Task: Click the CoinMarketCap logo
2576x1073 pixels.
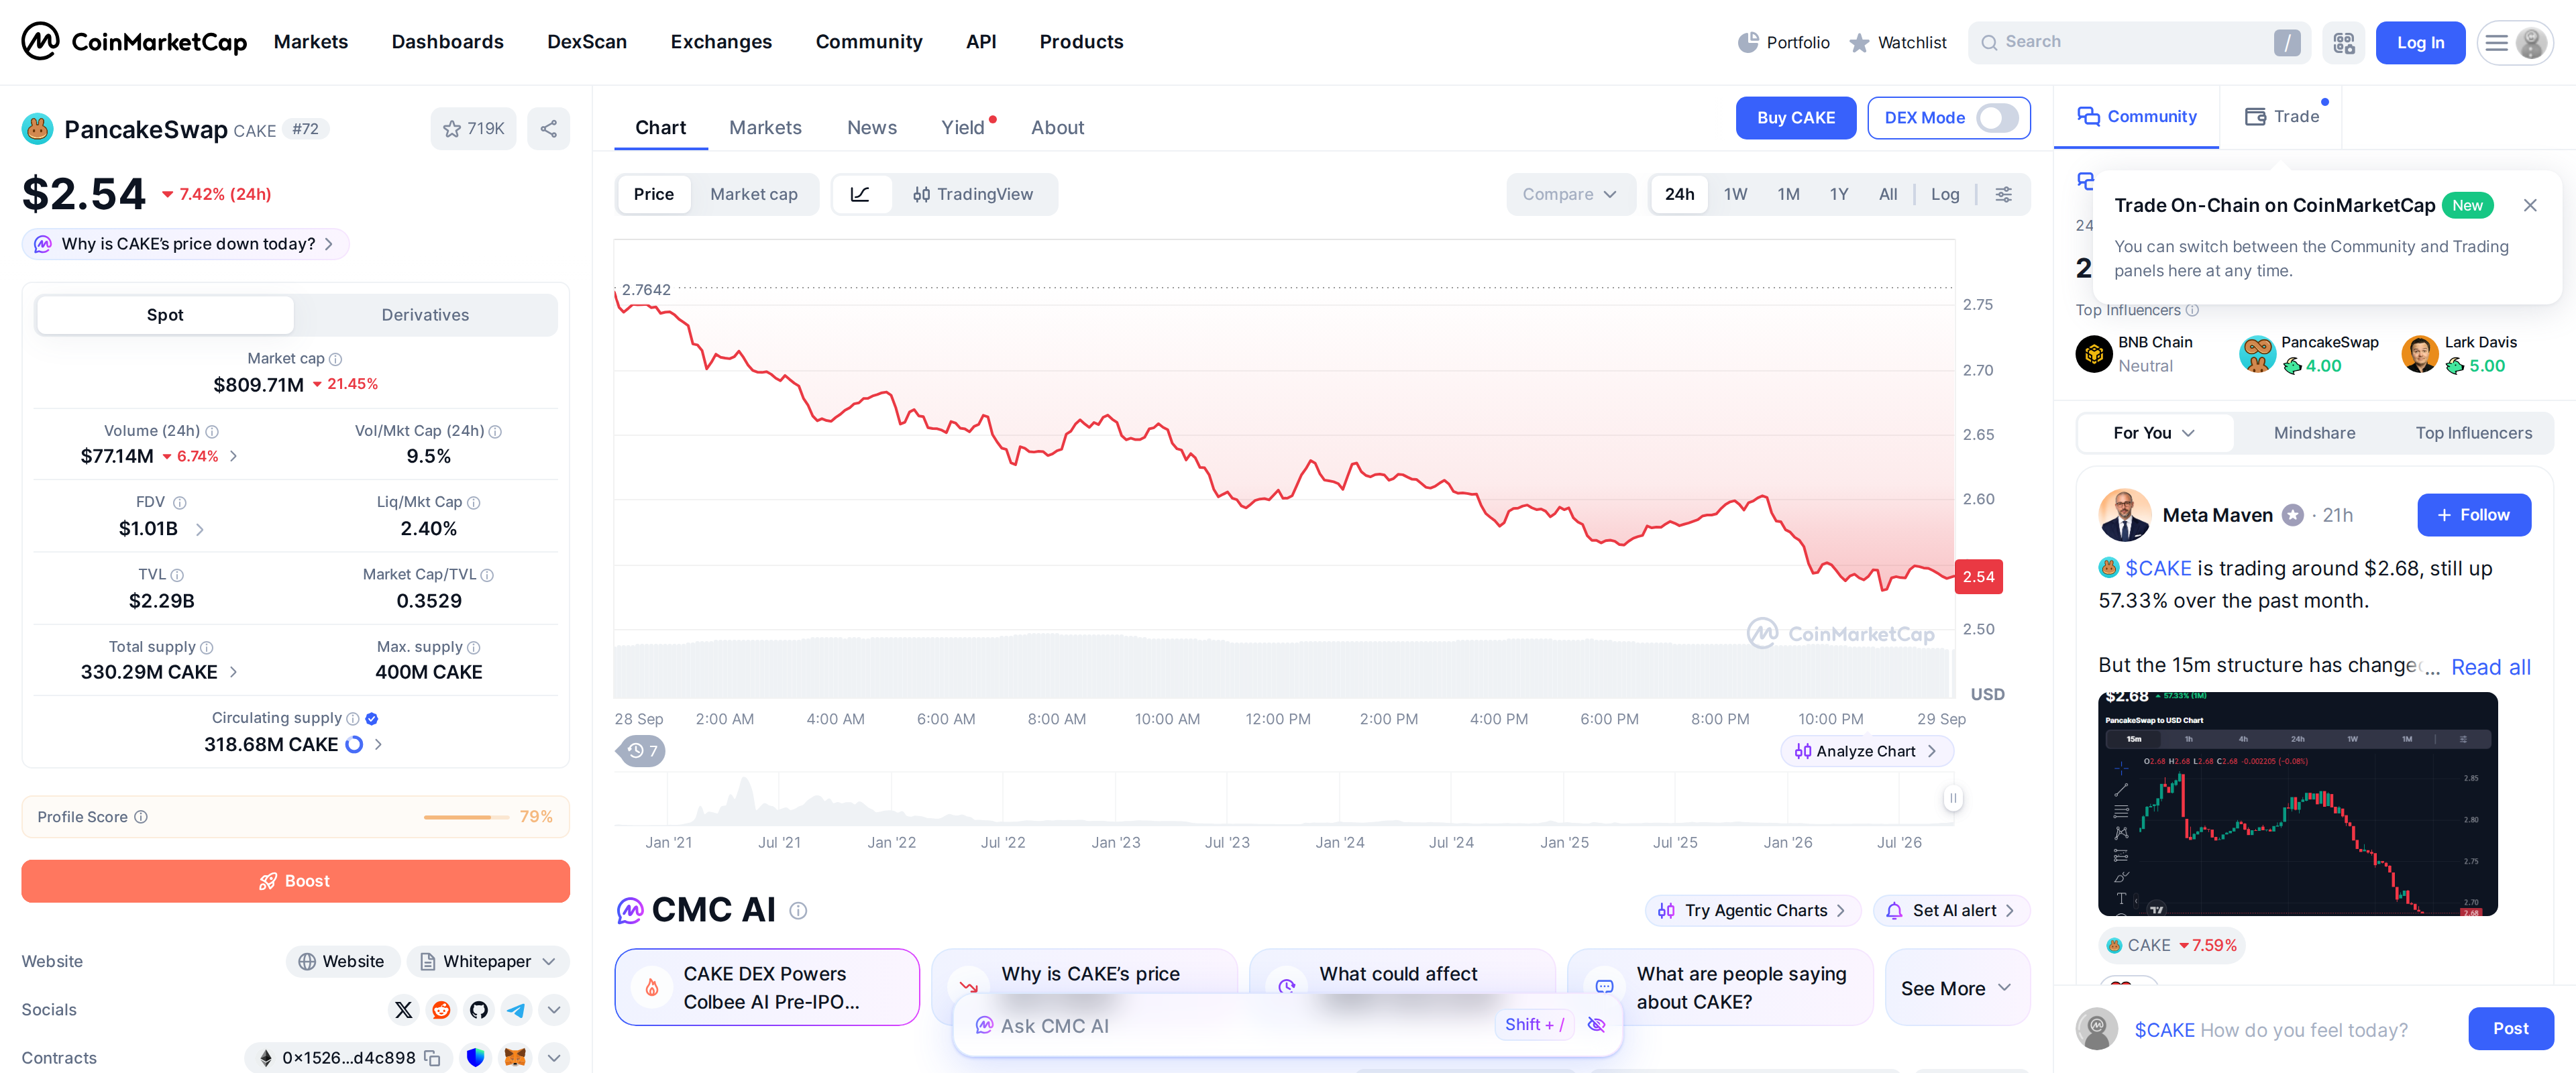Action: click(134, 42)
